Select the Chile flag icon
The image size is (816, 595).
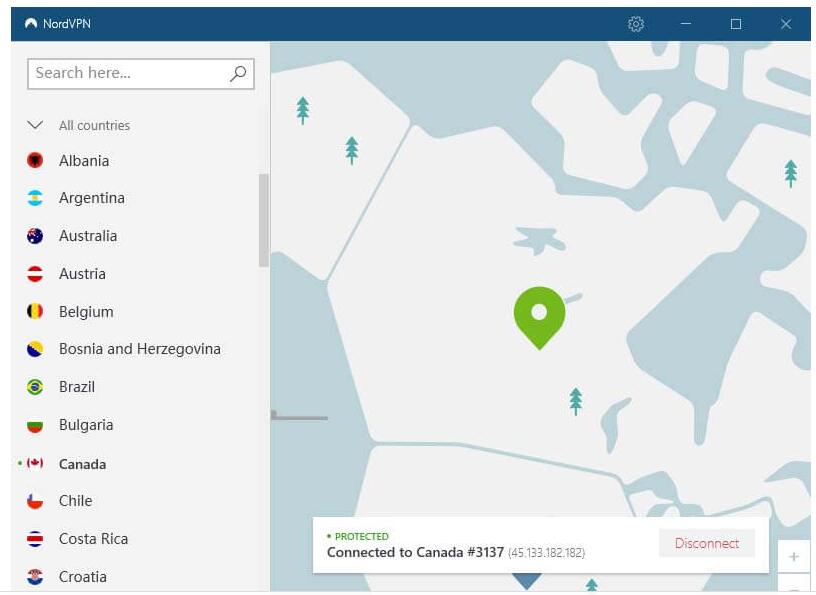[x=35, y=501]
